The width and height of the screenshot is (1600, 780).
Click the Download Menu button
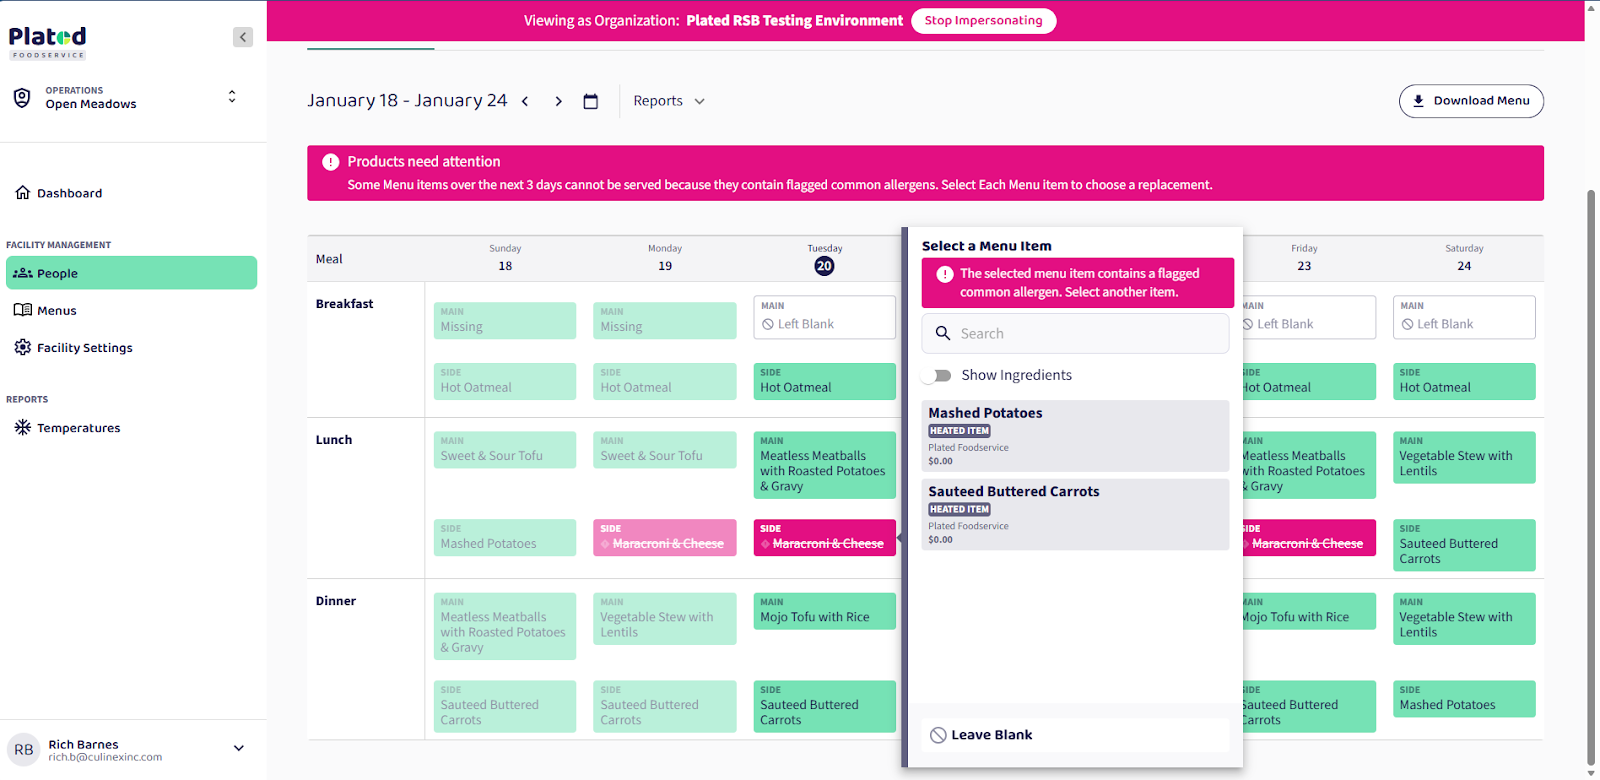point(1470,101)
